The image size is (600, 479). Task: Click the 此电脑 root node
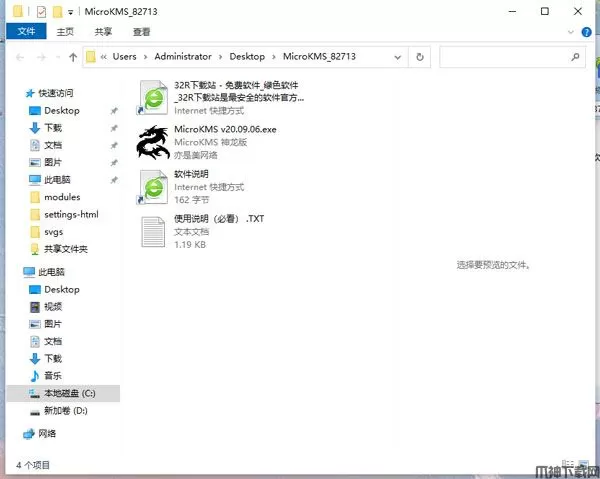[51, 272]
